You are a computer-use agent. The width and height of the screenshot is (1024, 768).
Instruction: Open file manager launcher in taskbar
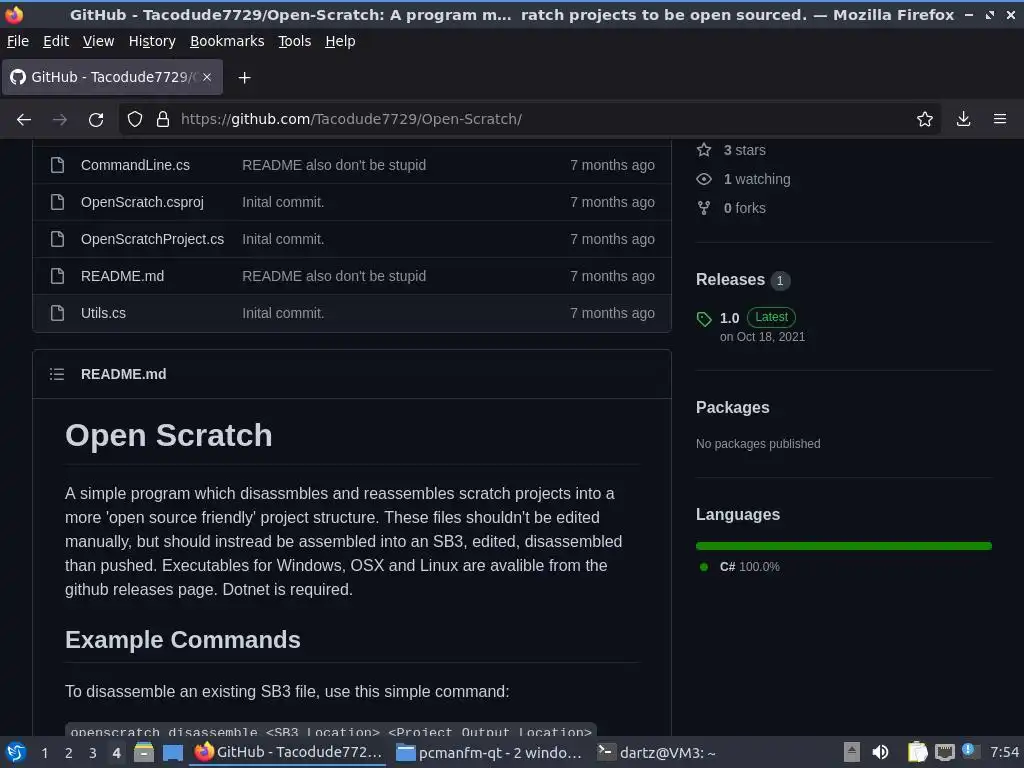coord(144,752)
